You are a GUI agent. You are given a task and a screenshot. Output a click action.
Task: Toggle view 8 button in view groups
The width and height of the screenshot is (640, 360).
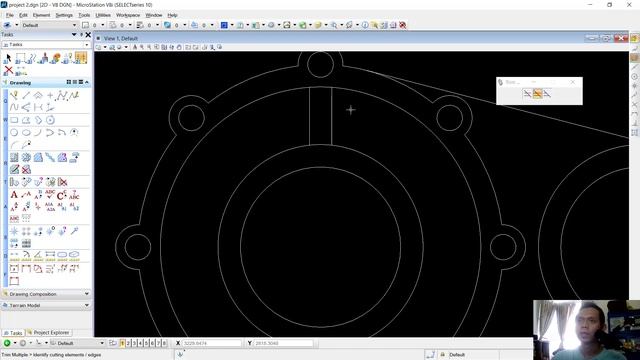pyautogui.click(x=164, y=343)
